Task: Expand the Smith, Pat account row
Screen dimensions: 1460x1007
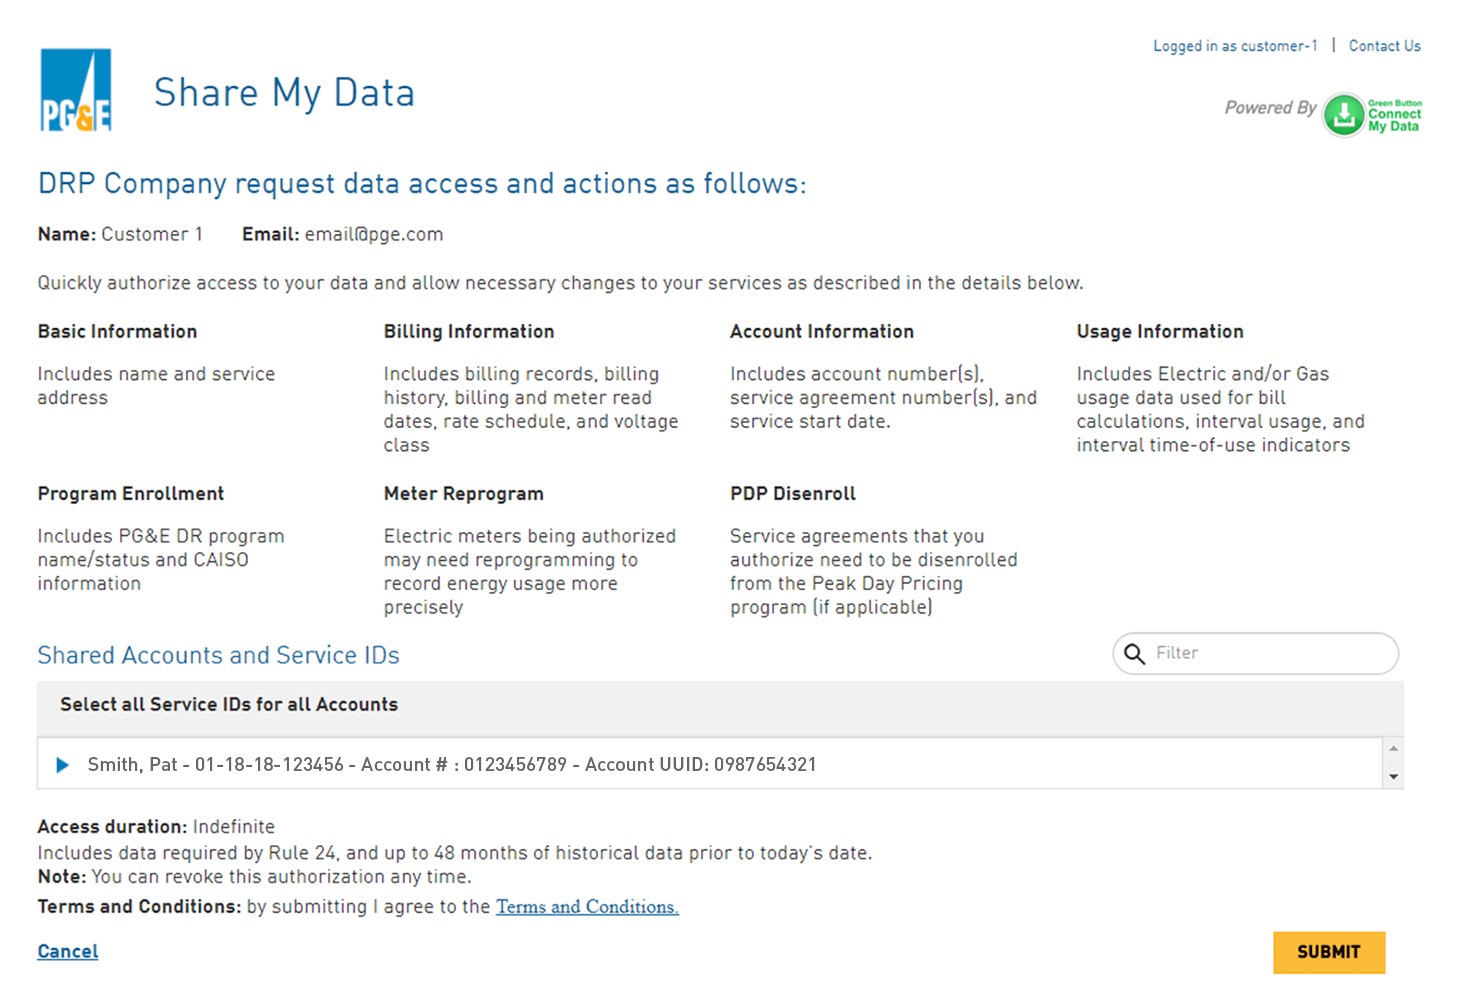Action: click(62, 765)
